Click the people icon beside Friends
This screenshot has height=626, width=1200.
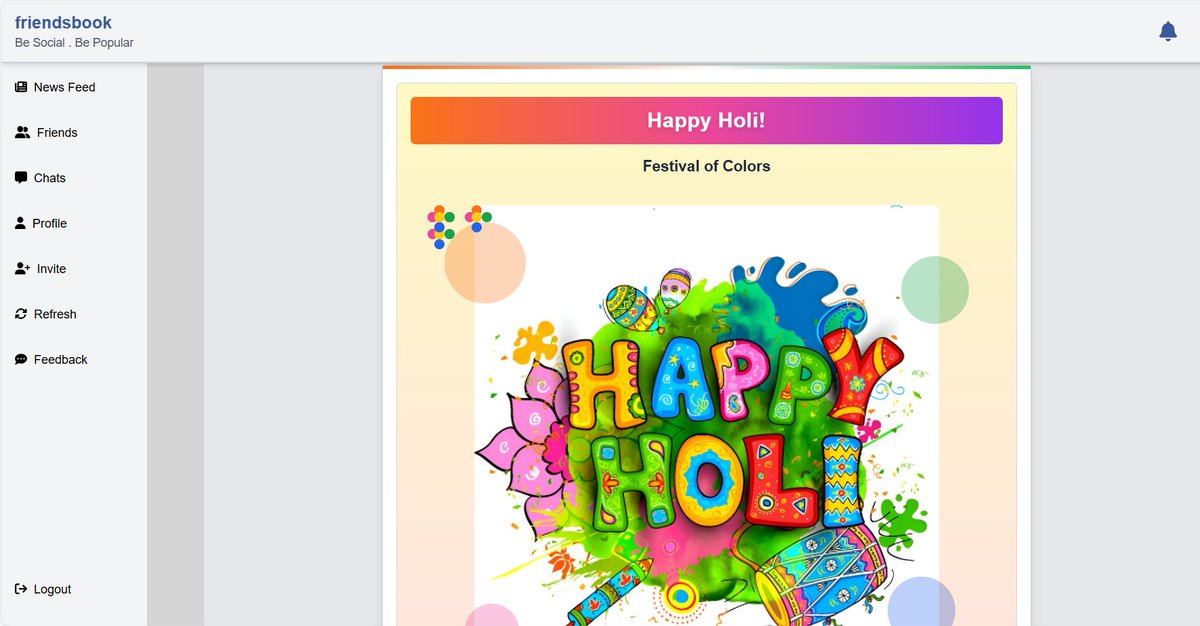[x=23, y=132]
